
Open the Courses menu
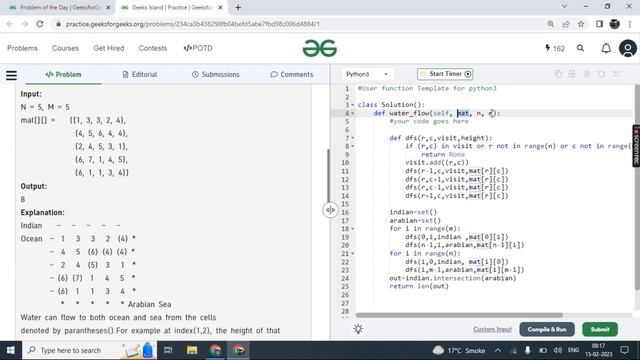tap(65, 48)
